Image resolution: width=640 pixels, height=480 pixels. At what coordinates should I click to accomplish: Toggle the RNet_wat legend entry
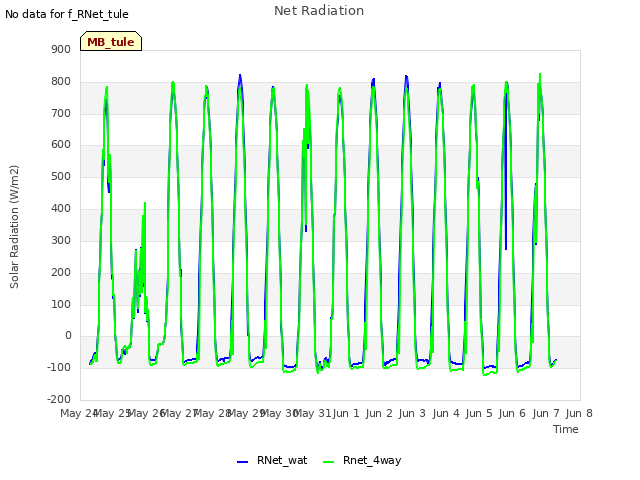[x=272, y=460]
